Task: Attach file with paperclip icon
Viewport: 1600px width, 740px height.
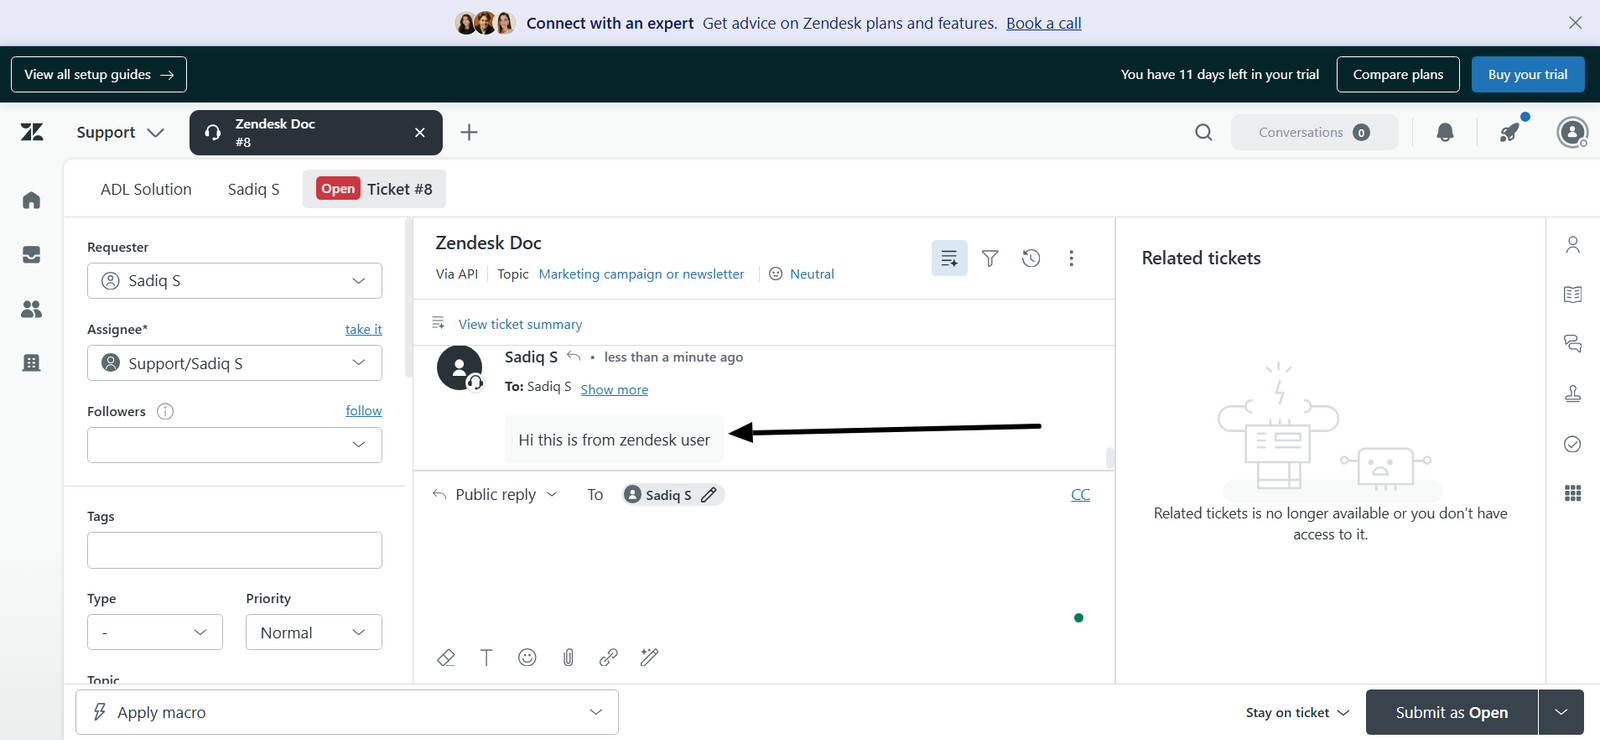Action: [x=568, y=657]
